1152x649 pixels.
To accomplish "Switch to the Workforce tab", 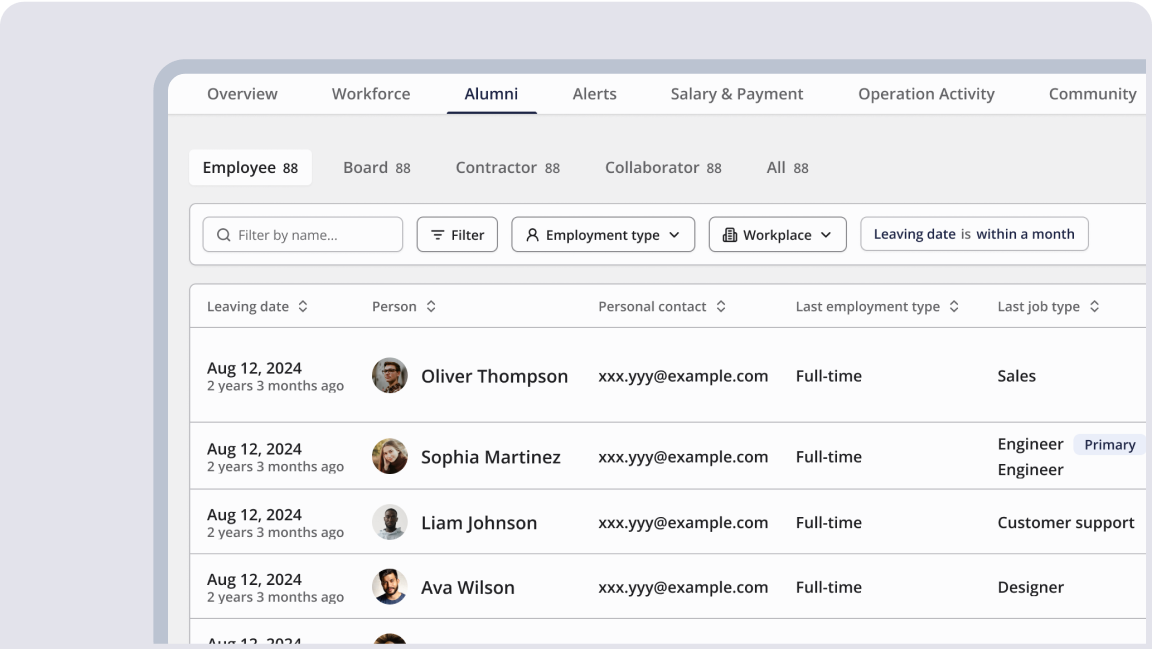I will 371,94.
